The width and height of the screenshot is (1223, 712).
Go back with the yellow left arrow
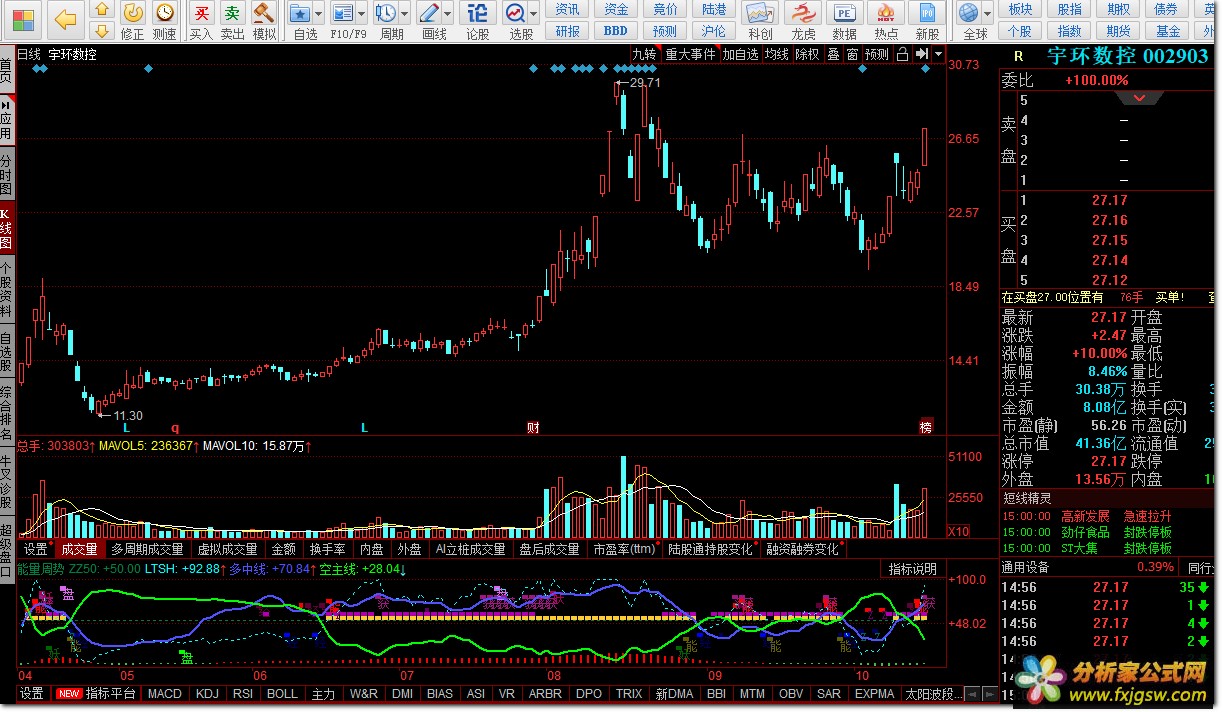[x=65, y=19]
